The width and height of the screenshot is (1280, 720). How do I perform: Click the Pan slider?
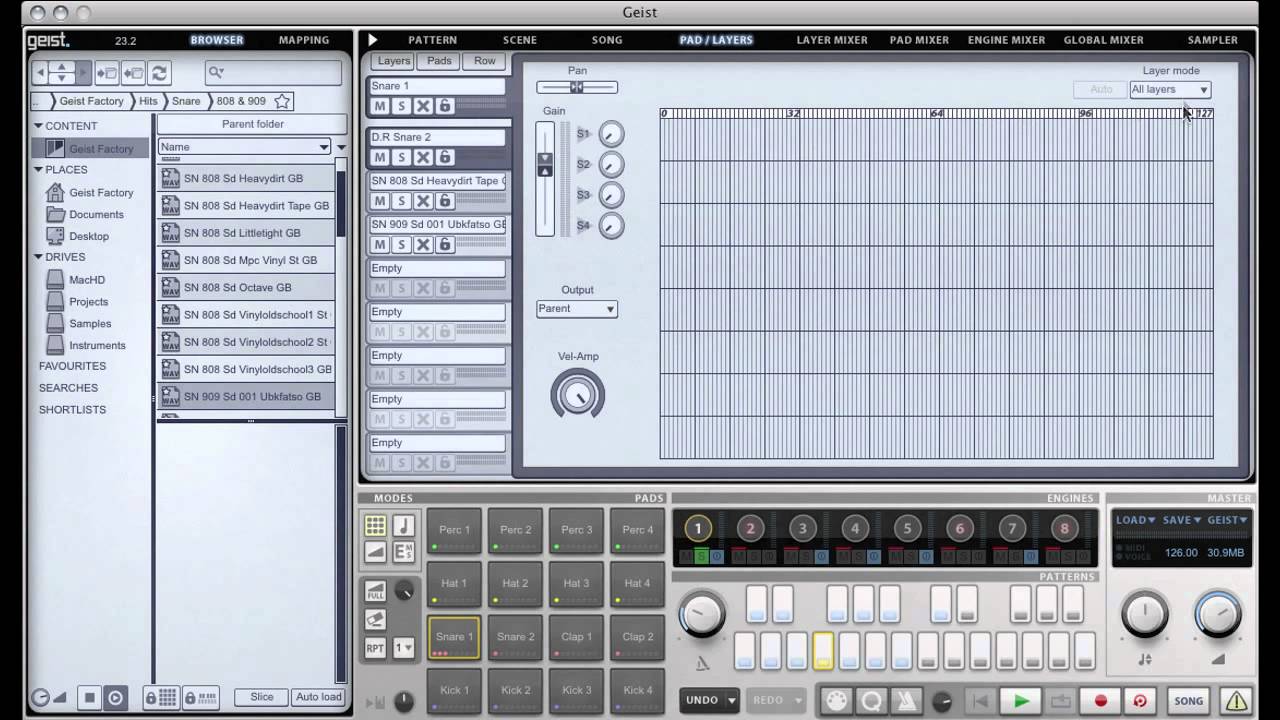[577, 88]
